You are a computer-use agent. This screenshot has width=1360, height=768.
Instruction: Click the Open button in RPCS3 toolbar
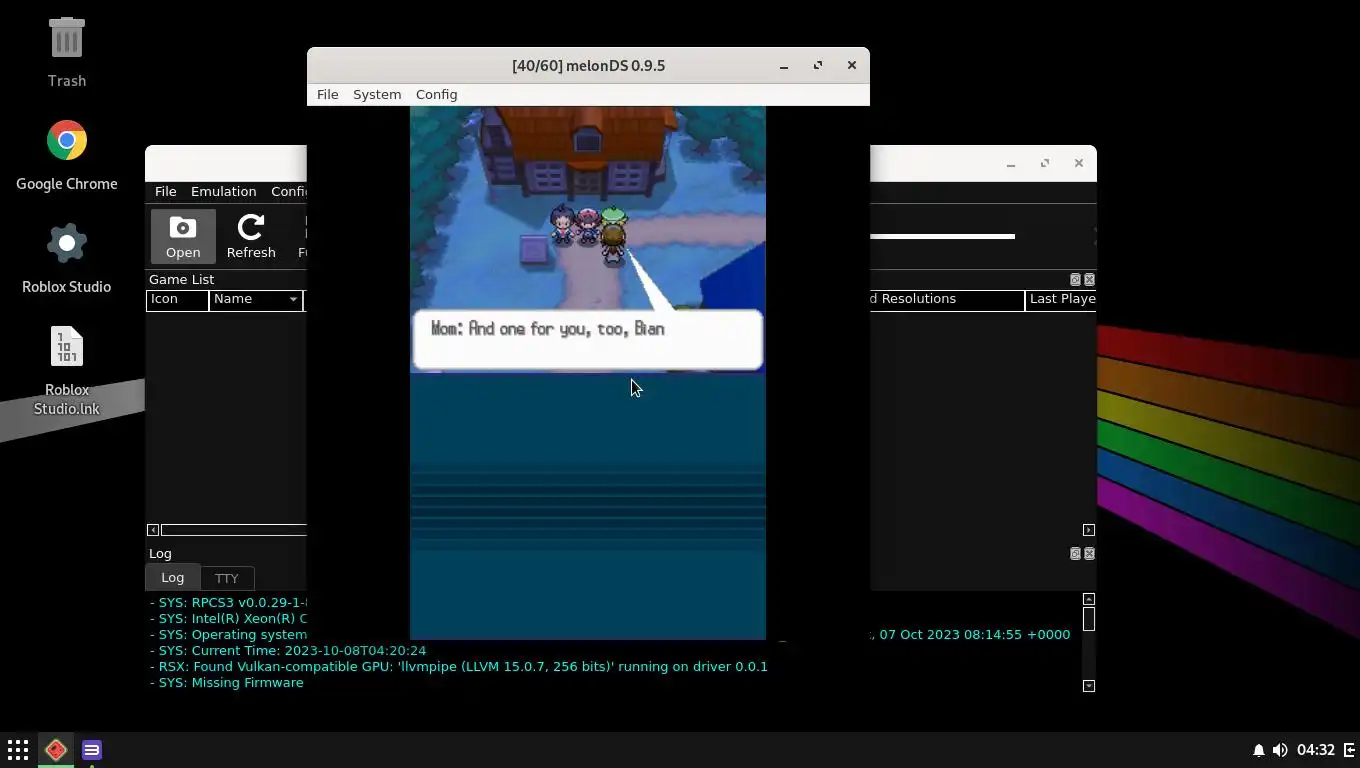[183, 237]
